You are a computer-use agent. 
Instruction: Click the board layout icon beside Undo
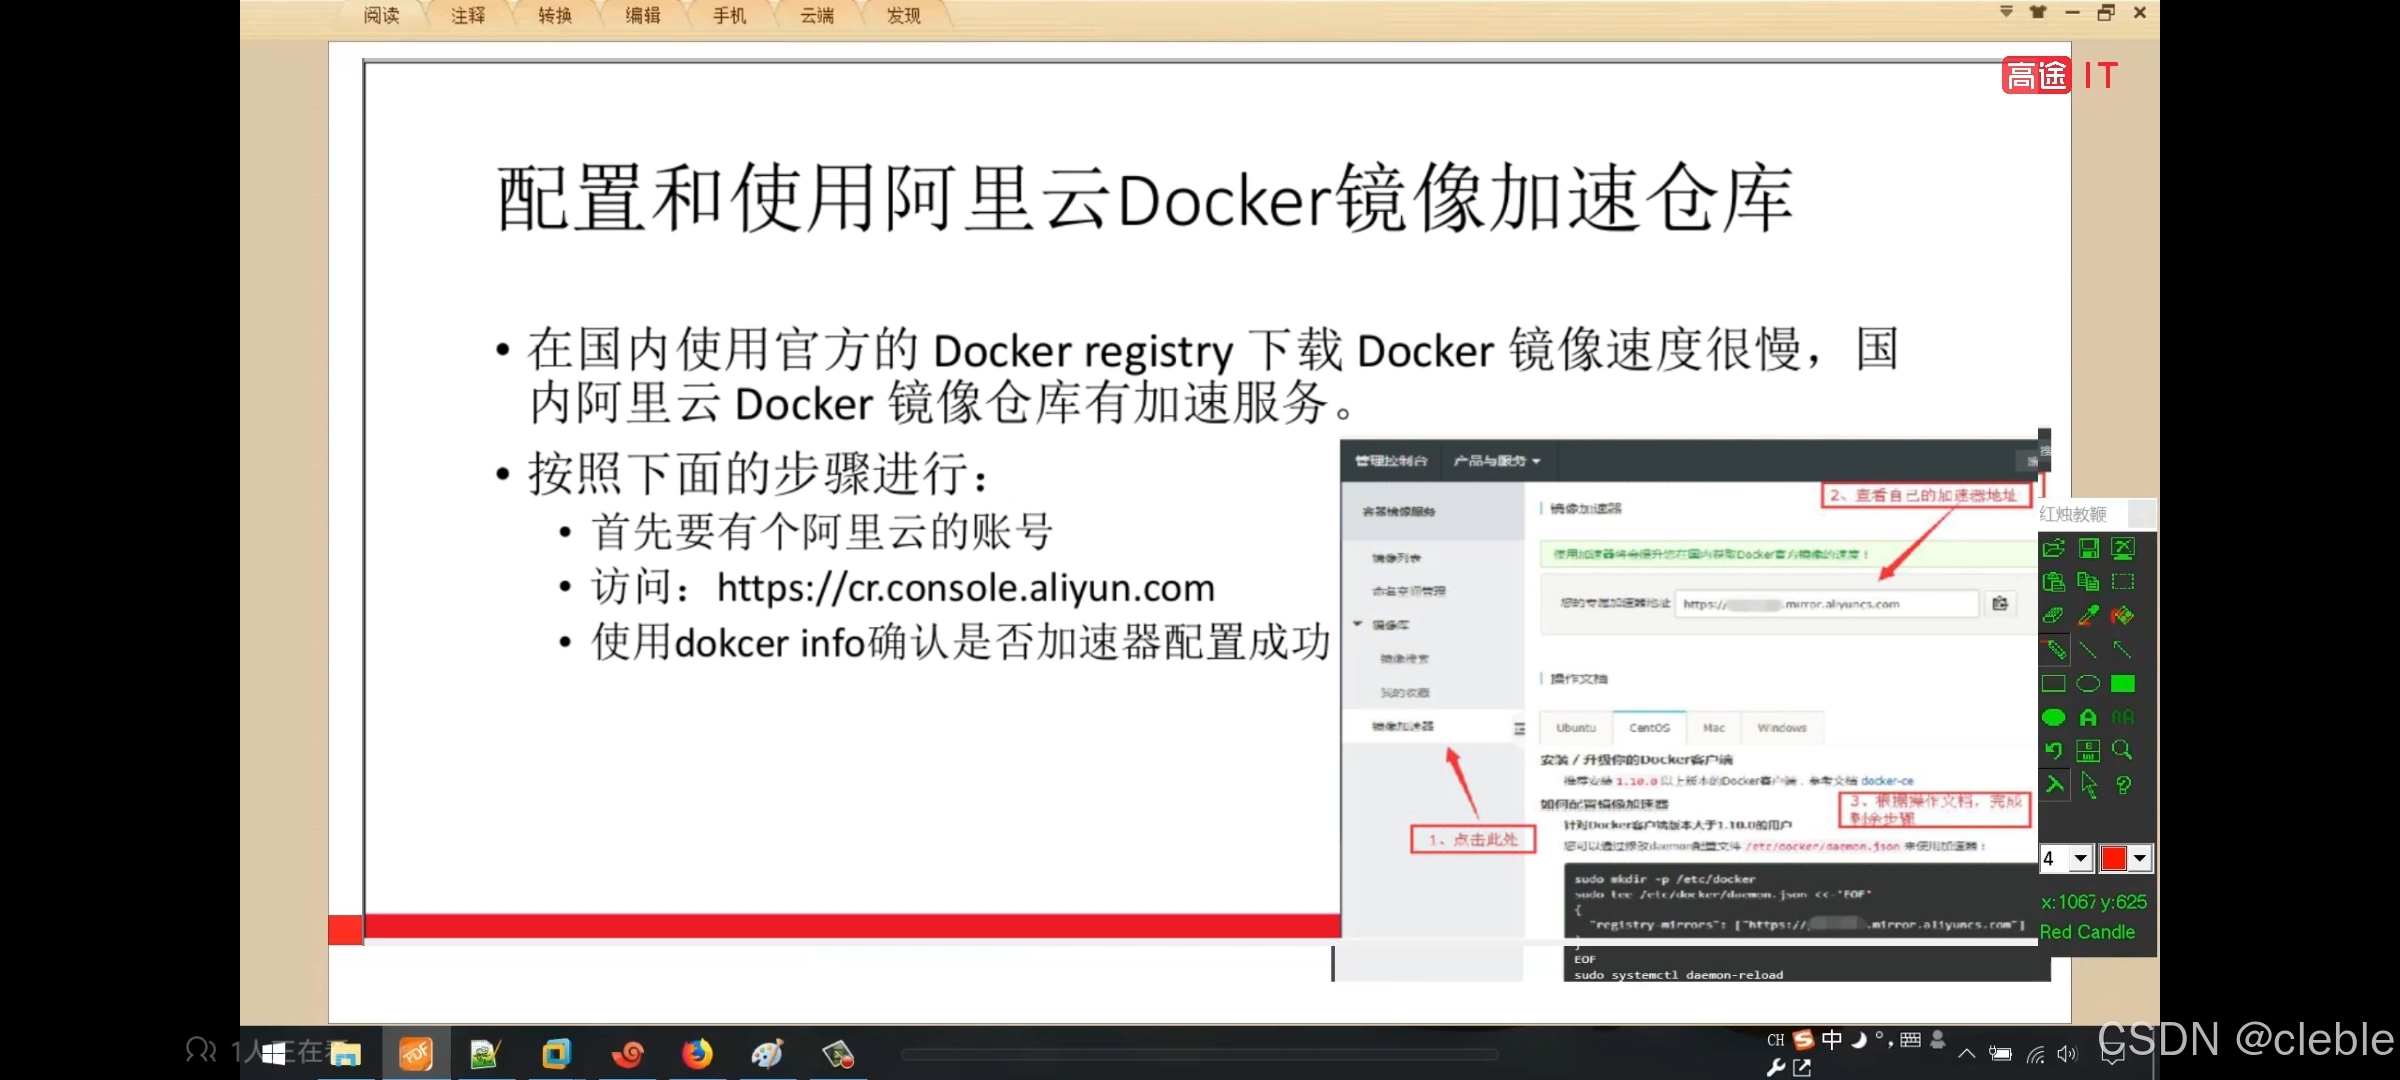(2088, 750)
